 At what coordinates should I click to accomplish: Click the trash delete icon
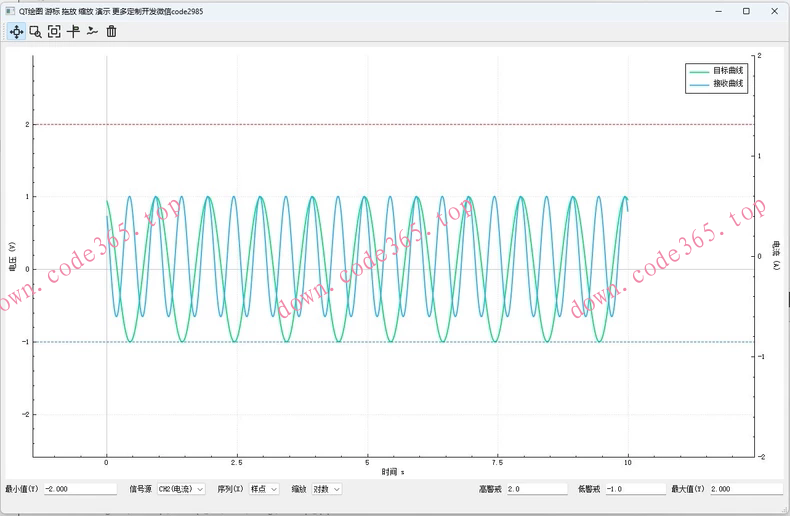click(111, 31)
